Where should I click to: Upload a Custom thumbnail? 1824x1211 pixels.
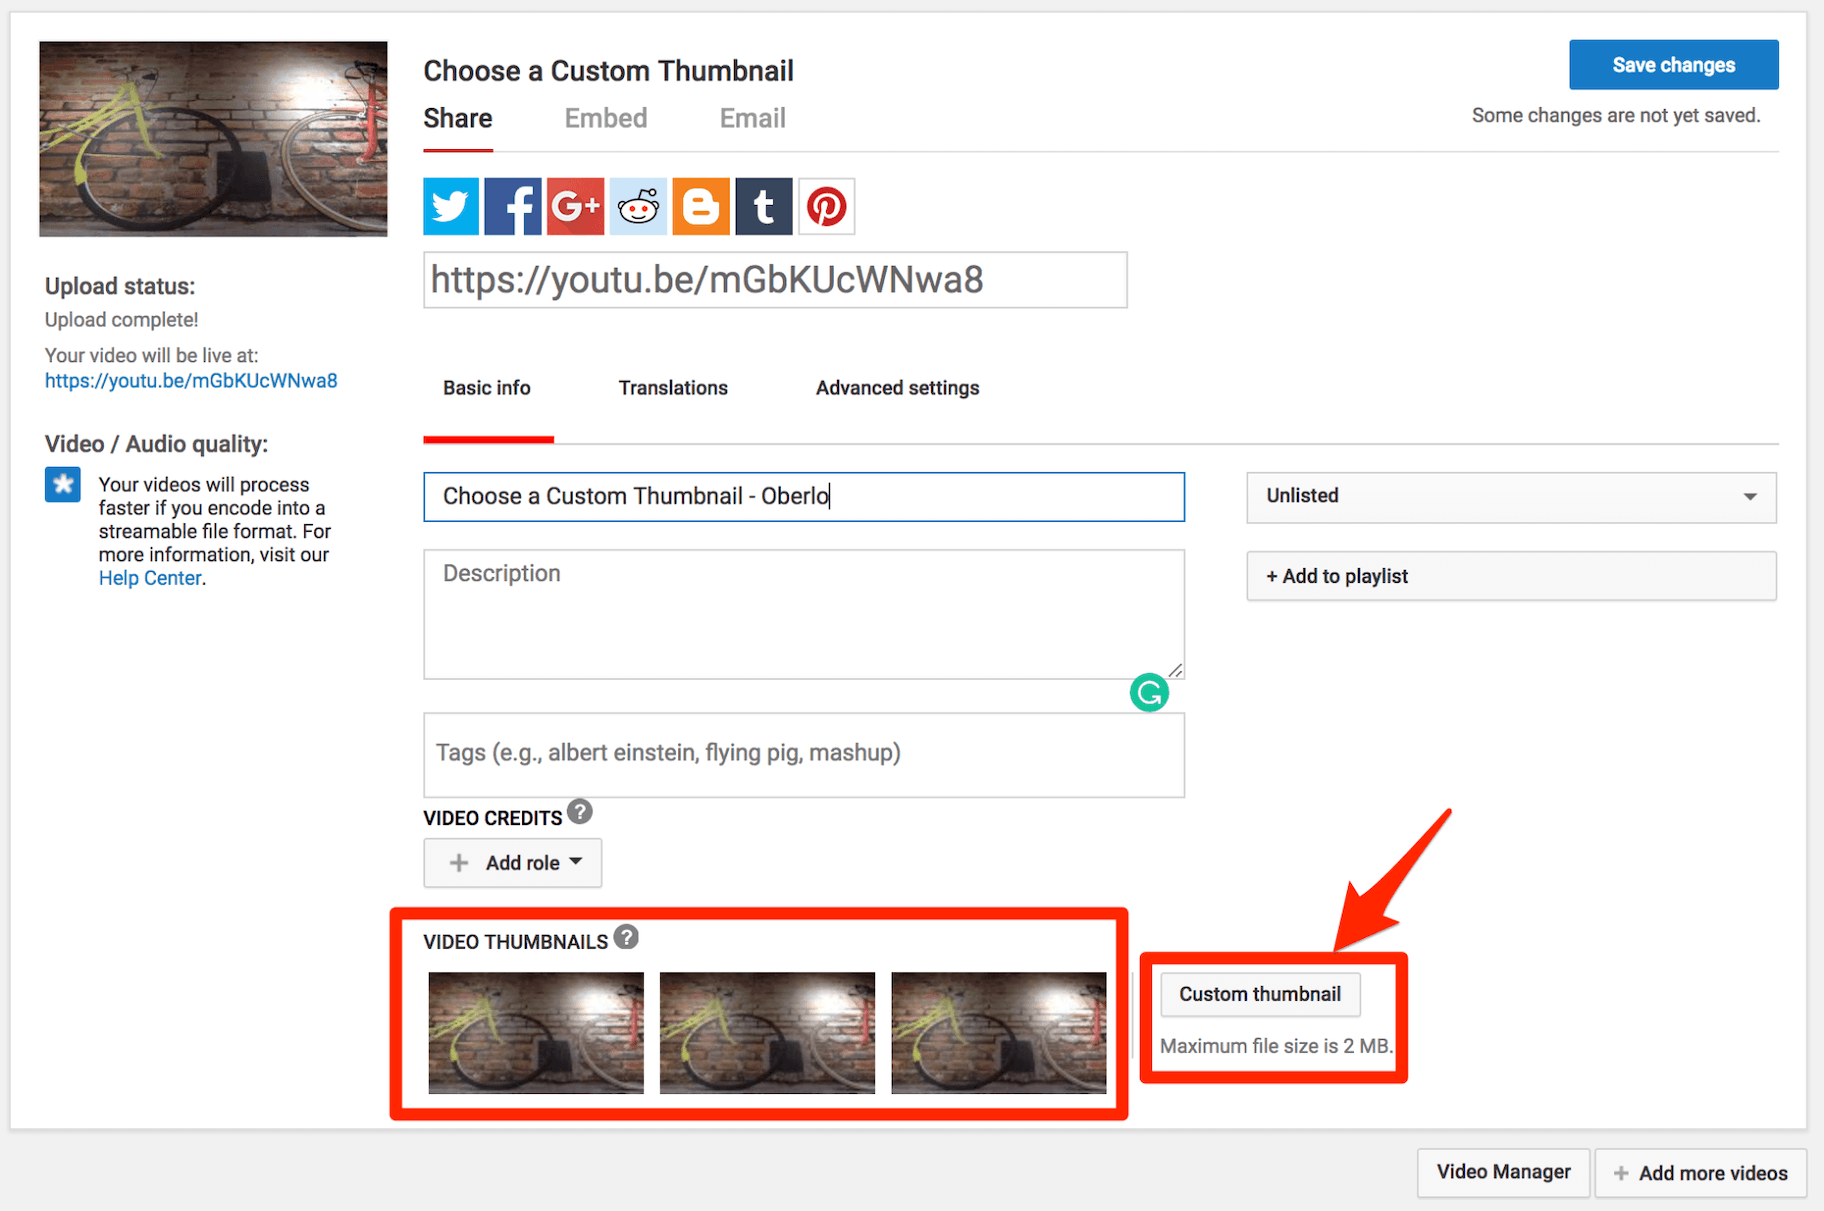pyautogui.click(x=1260, y=994)
